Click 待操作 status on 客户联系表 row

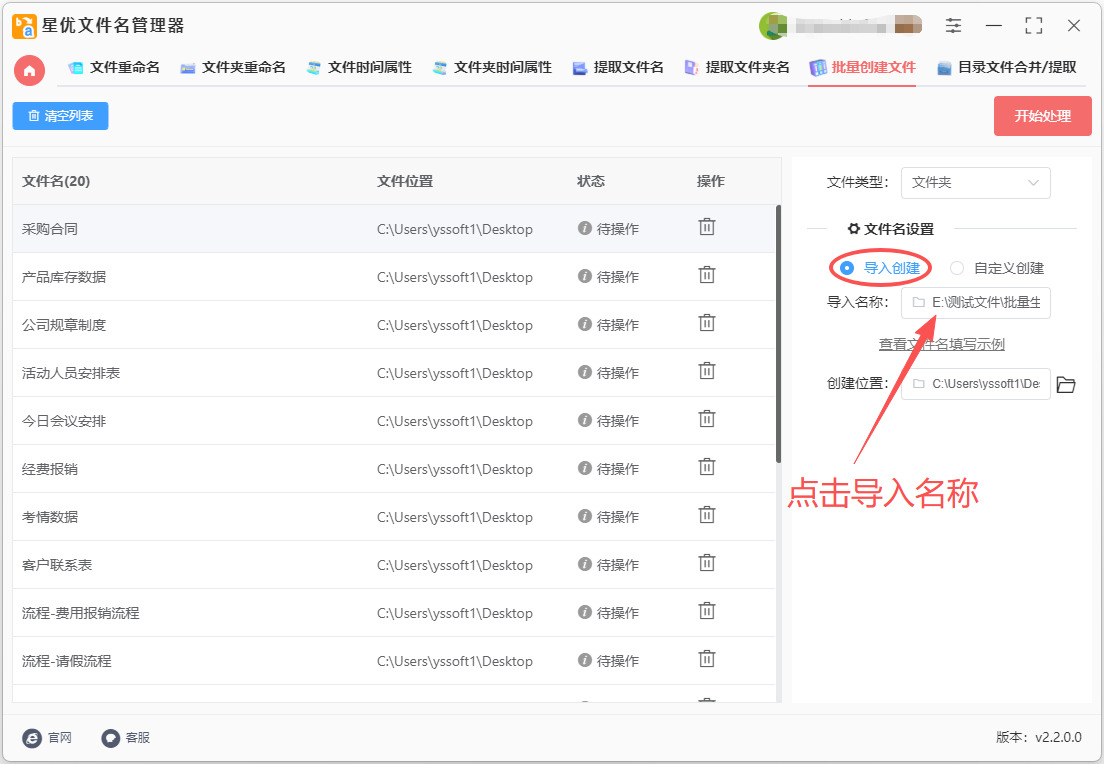[617, 565]
